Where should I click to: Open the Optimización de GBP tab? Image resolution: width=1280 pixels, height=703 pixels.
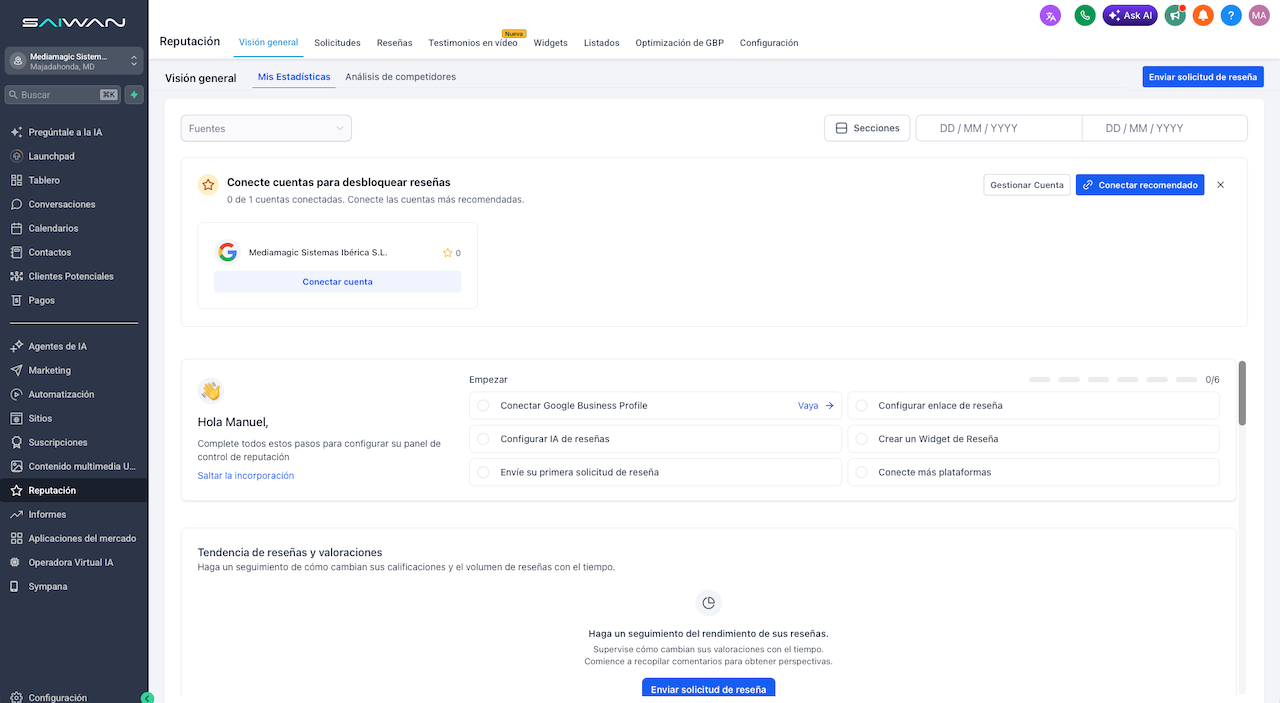coord(679,43)
